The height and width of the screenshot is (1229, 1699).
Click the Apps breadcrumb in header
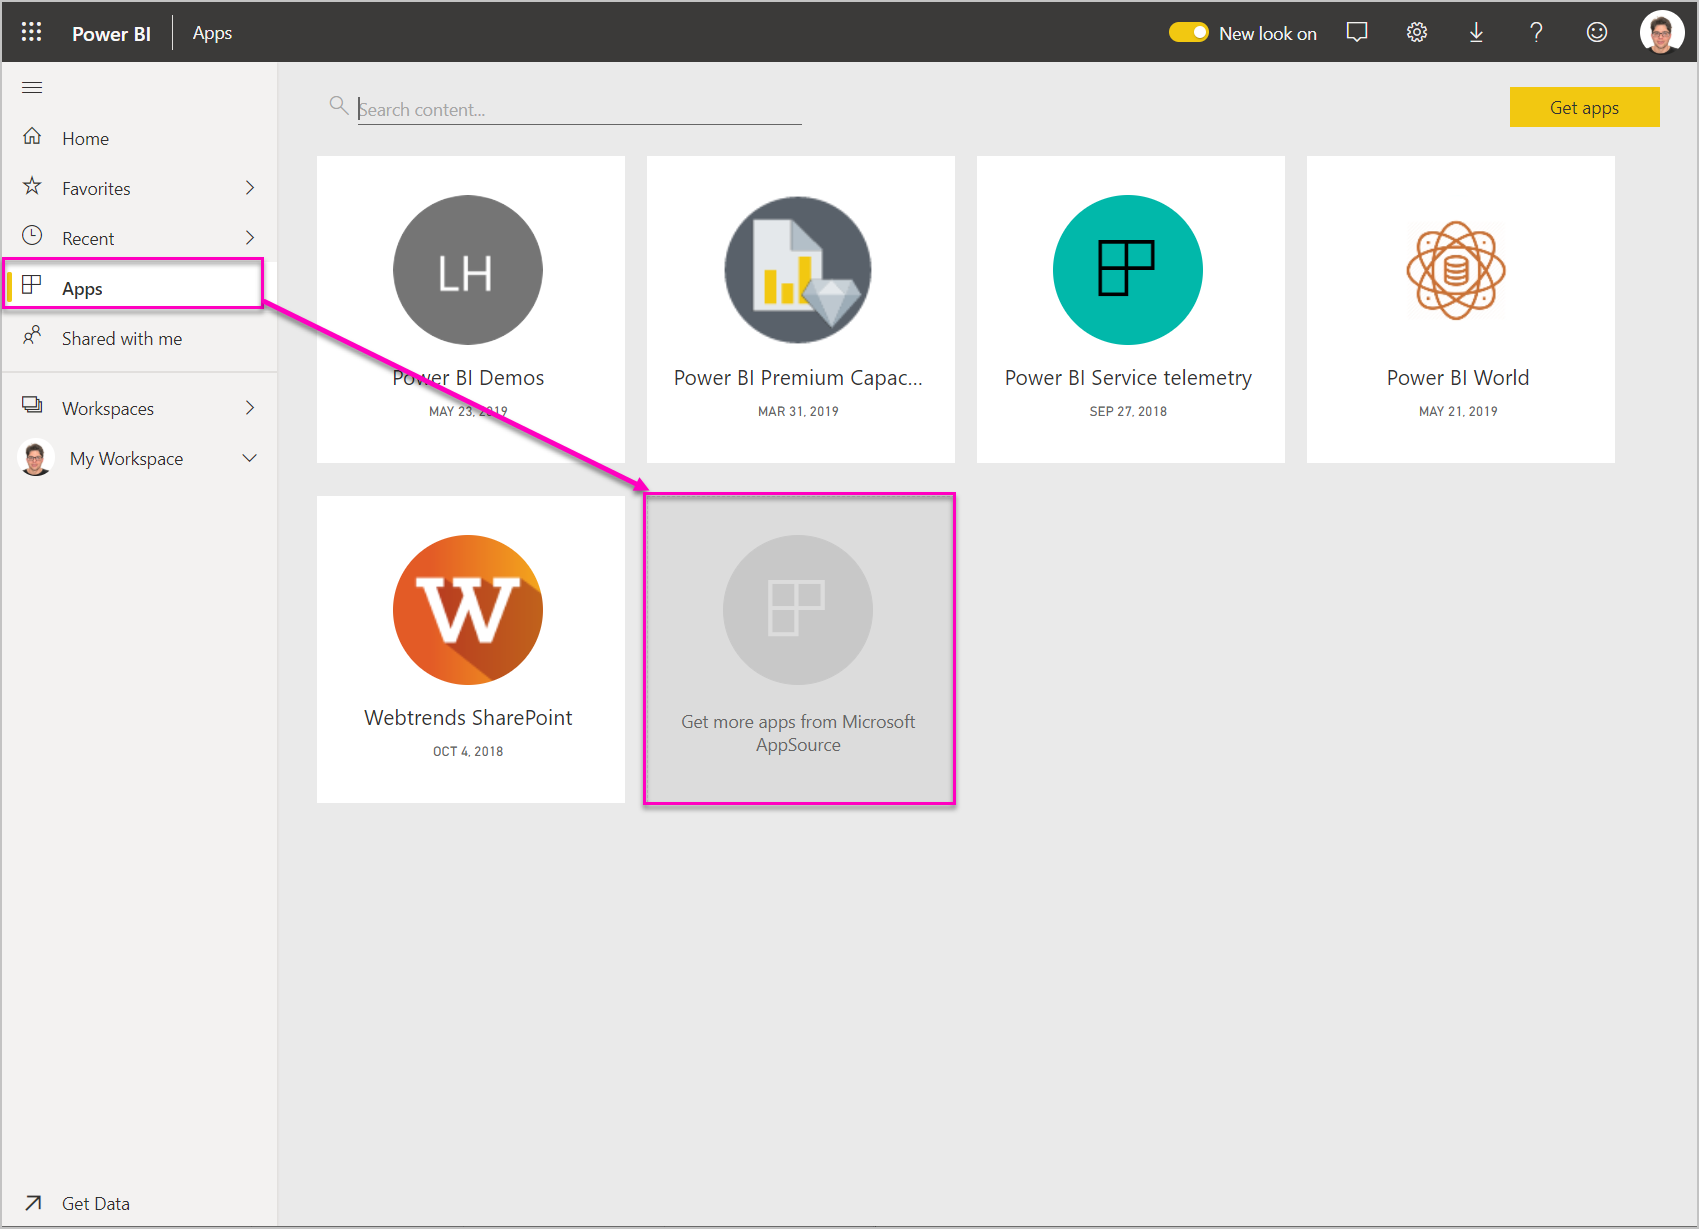[x=212, y=33]
